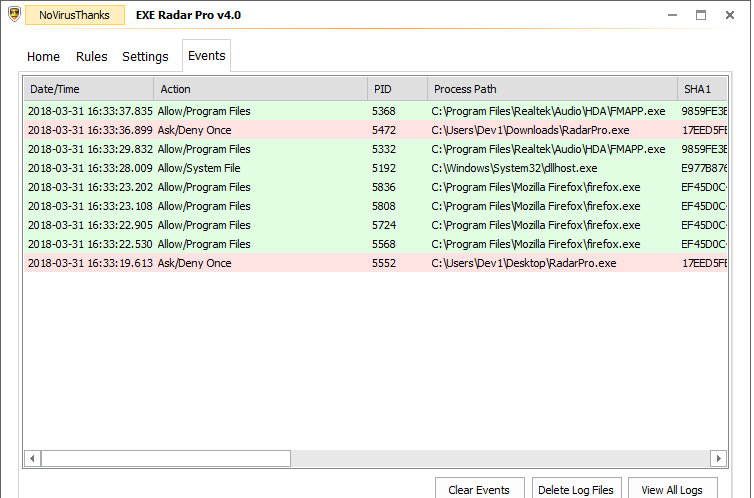Select the event at 16:33:29.832
Image resolution: width=754 pixels, height=498 pixels.
(x=376, y=149)
